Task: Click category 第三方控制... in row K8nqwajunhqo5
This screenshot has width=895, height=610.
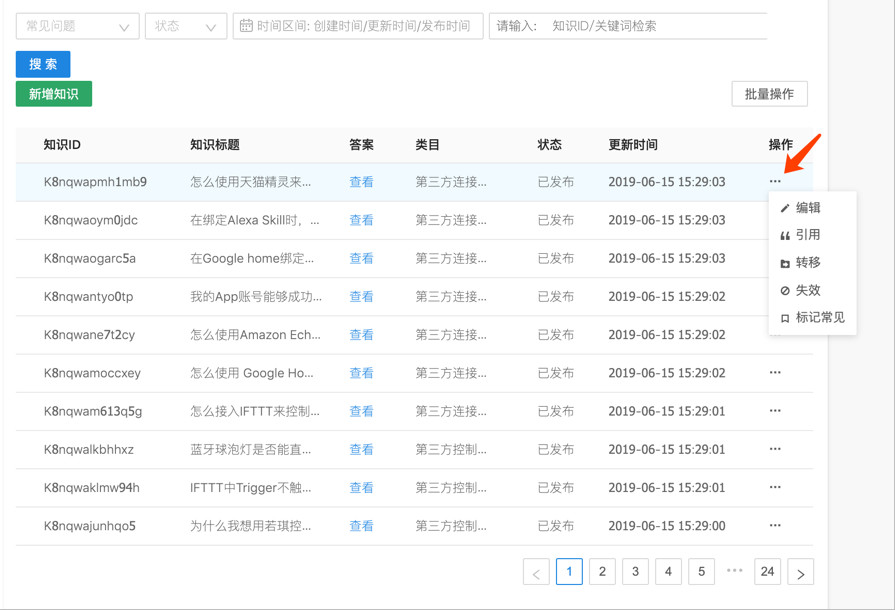Action: (451, 526)
